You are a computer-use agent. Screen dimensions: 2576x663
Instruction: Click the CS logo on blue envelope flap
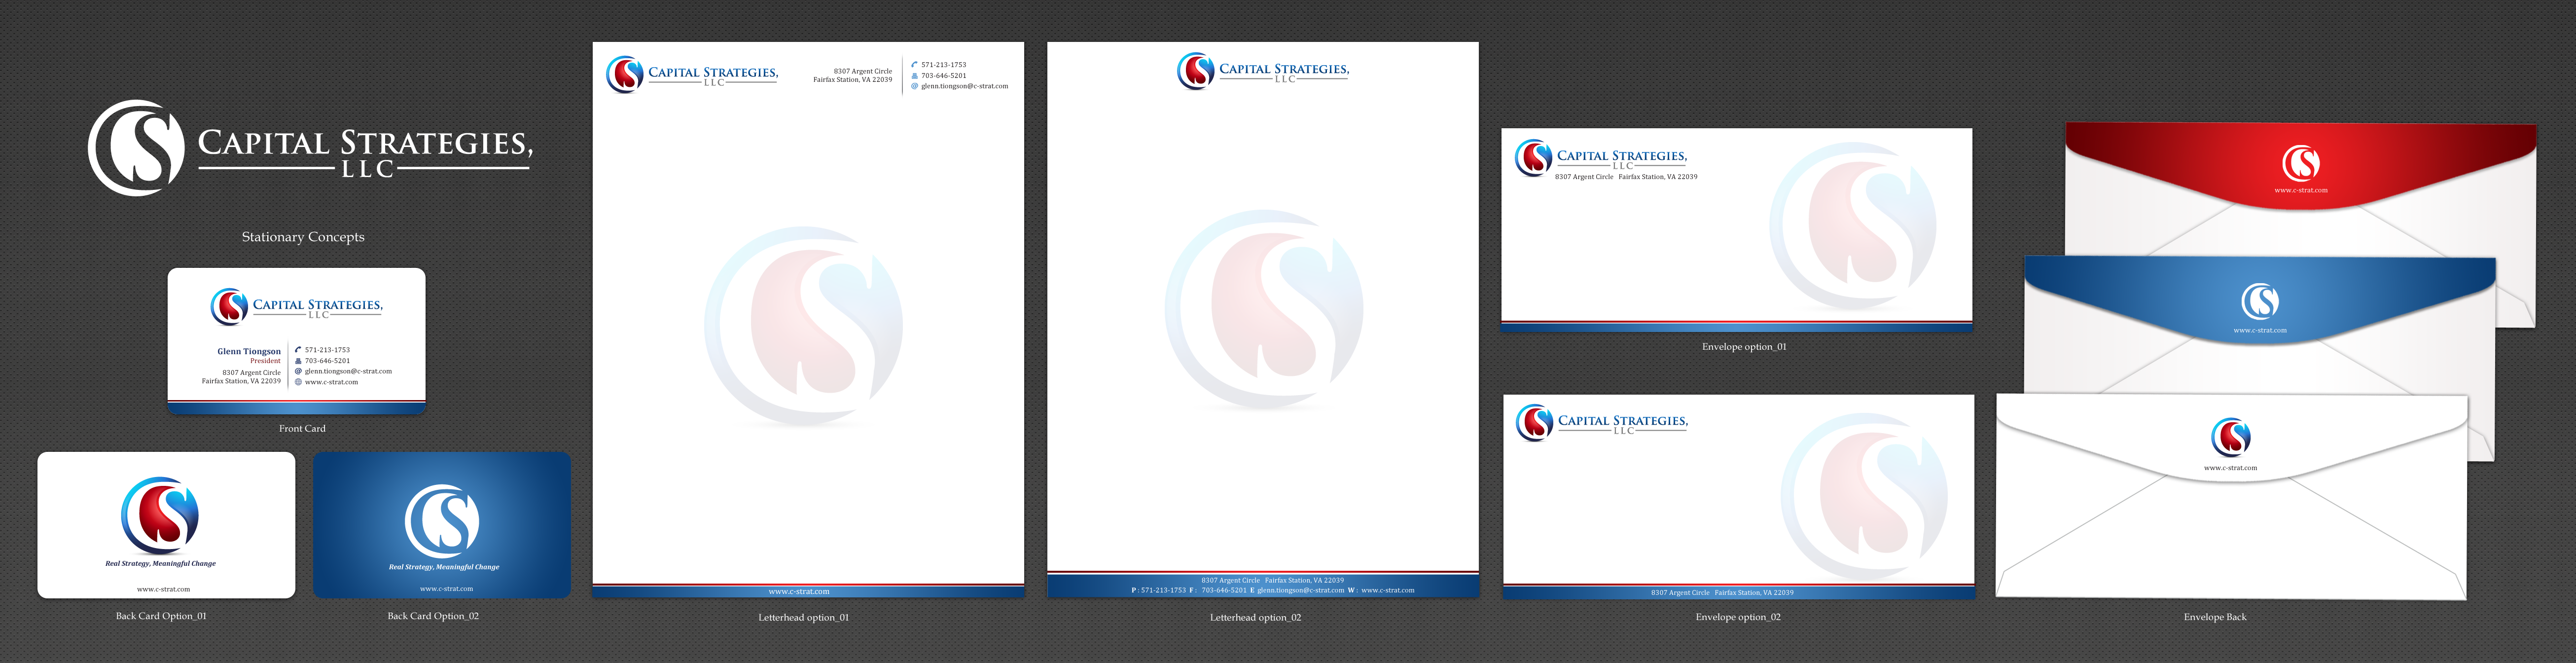click(x=2260, y=301)
